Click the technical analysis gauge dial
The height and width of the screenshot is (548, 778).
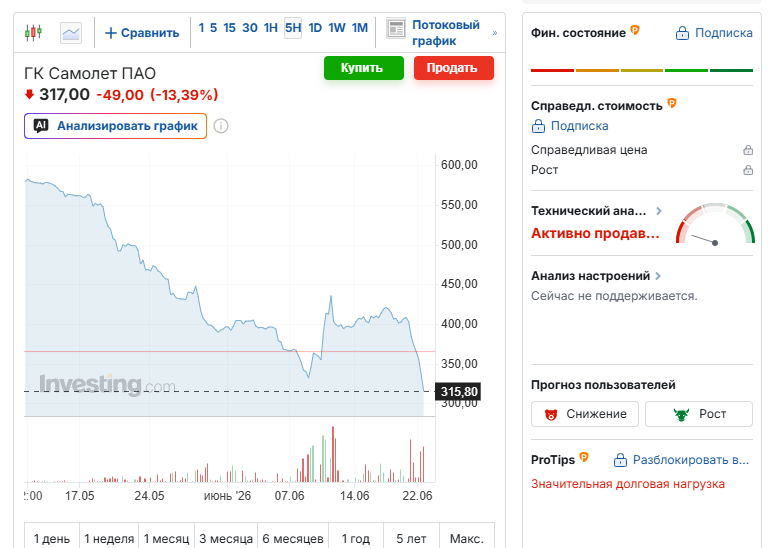(x=715, y=223)
